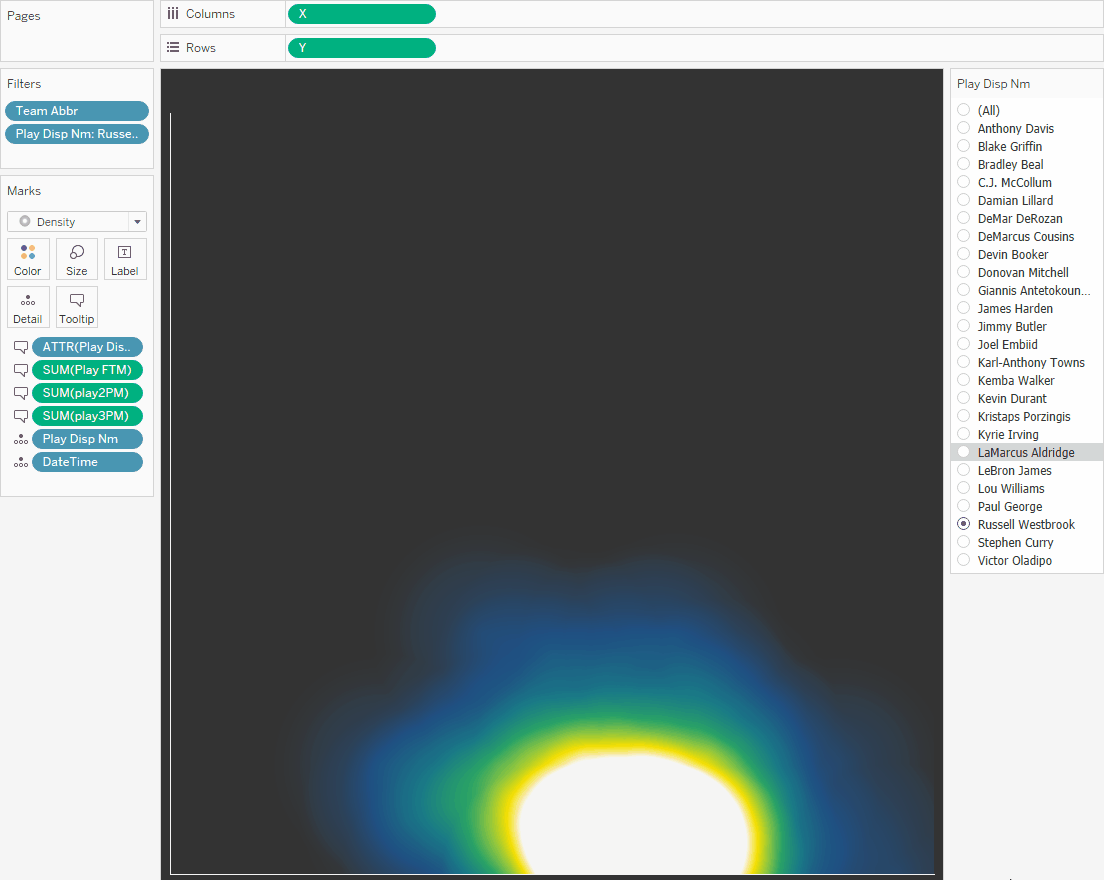
Task: Choose DeMar DeRozan in the filter list
Action: click(x=1020, y=218)
